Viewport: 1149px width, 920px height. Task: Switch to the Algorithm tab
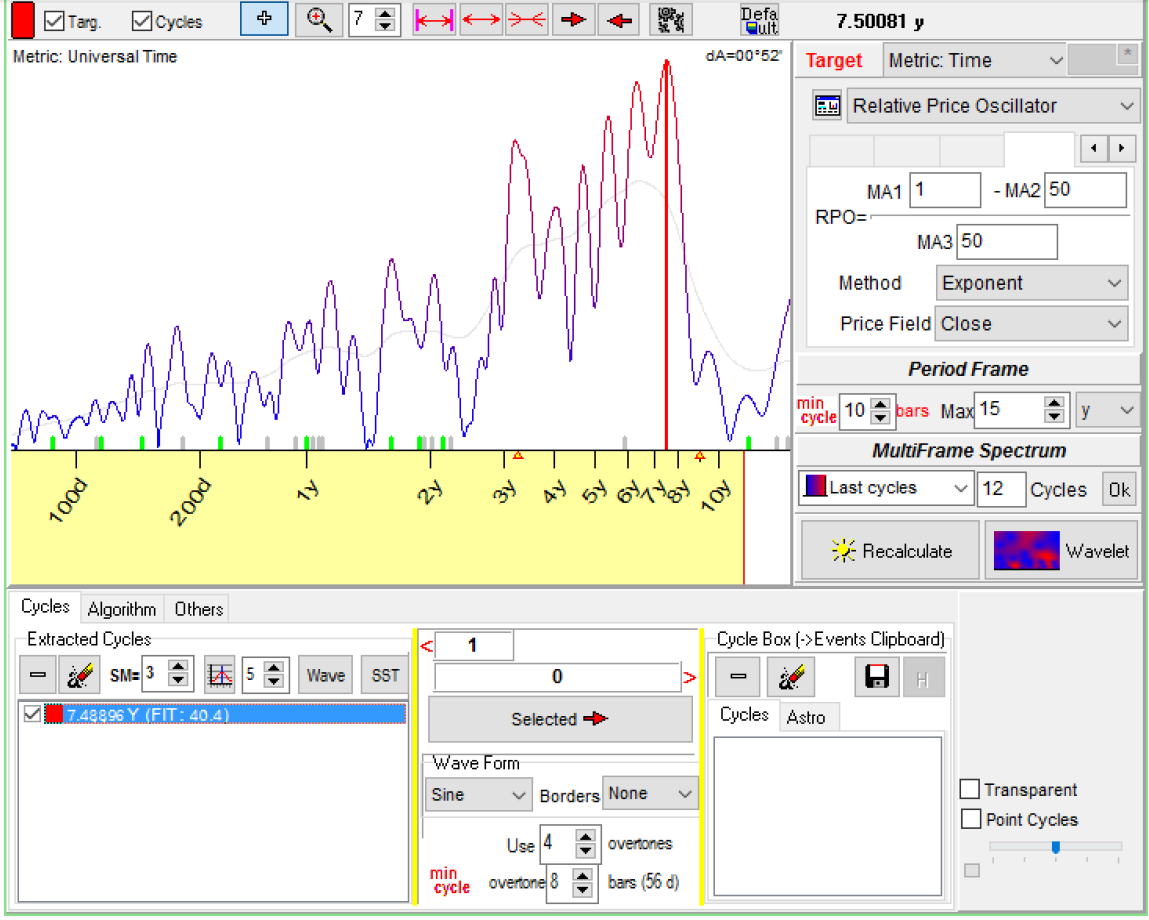(x=122, y=609)
